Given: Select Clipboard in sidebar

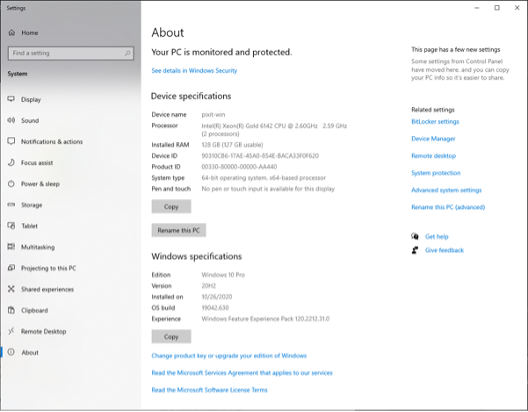Looking at the screenshot, I should pyautogui.click(x=71, y=310).
